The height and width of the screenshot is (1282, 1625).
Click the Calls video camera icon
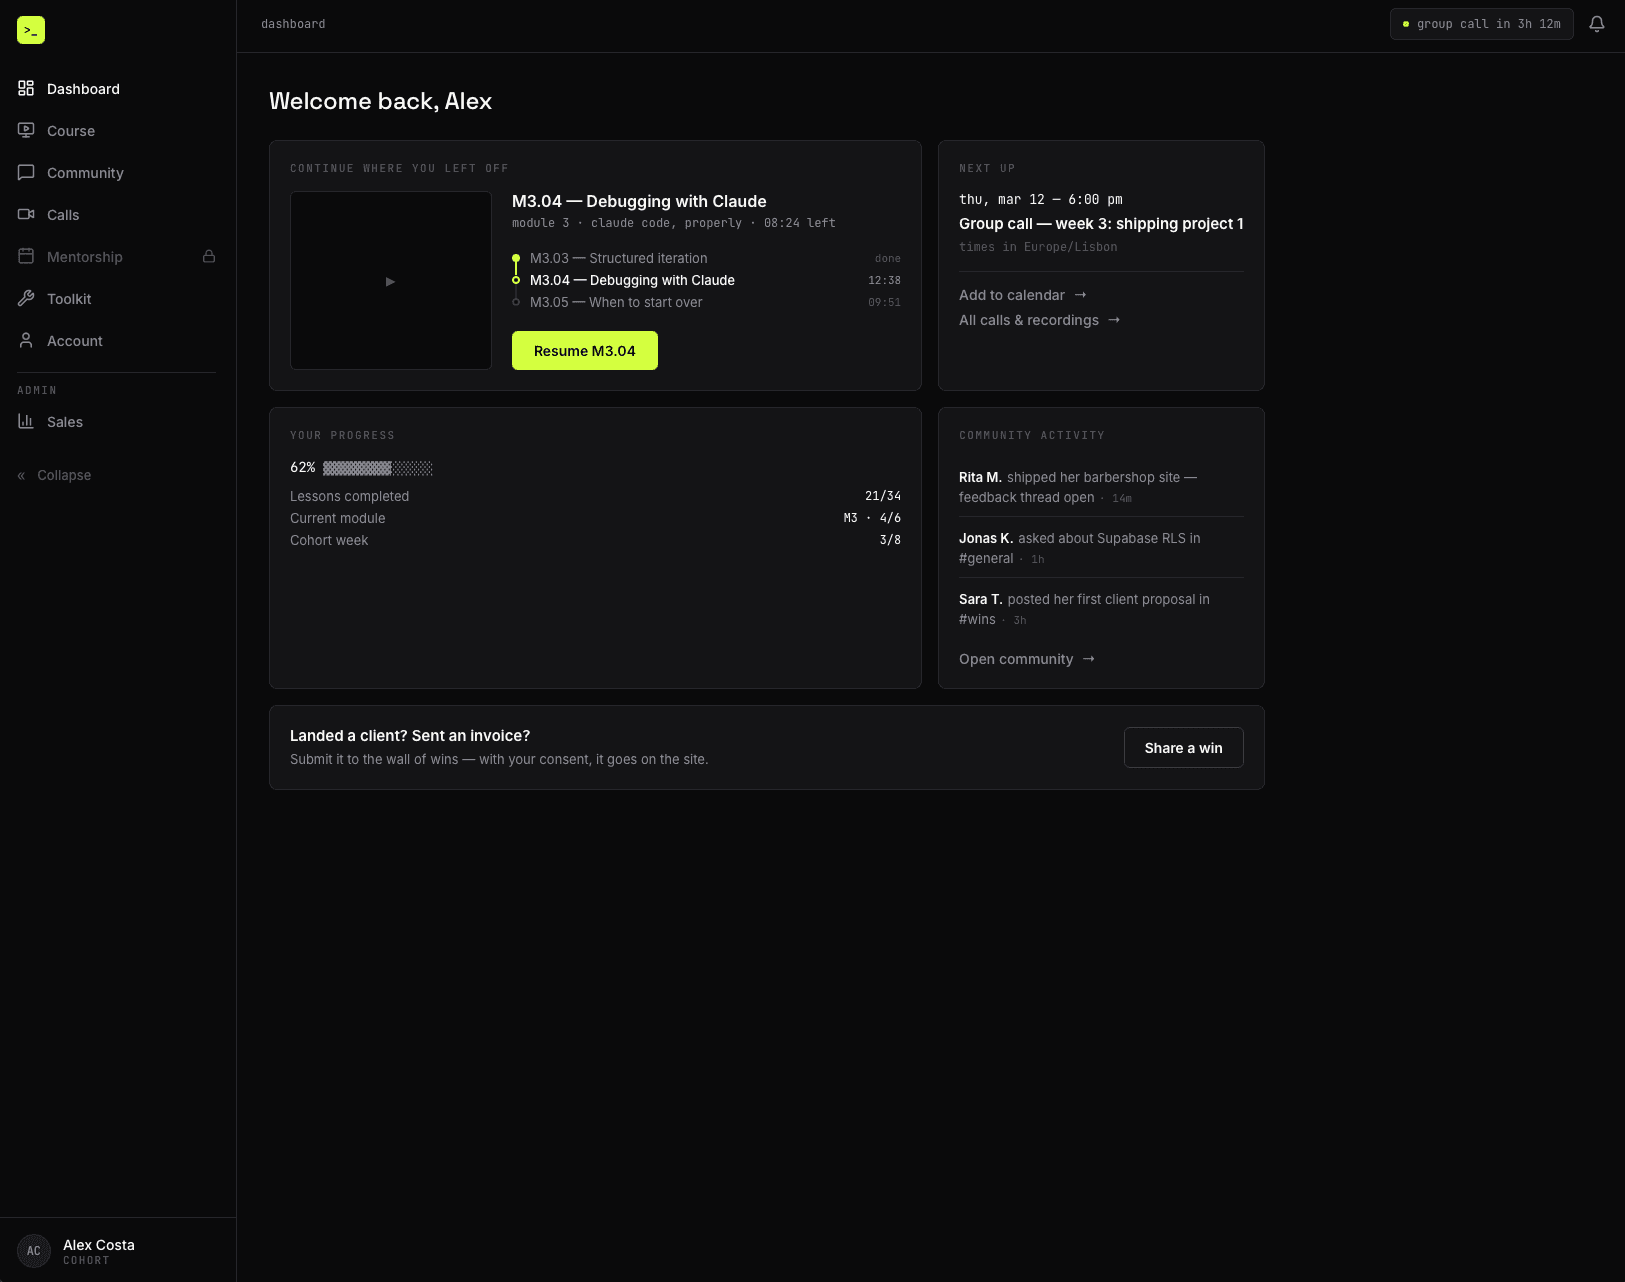click(x=26, y=214)
